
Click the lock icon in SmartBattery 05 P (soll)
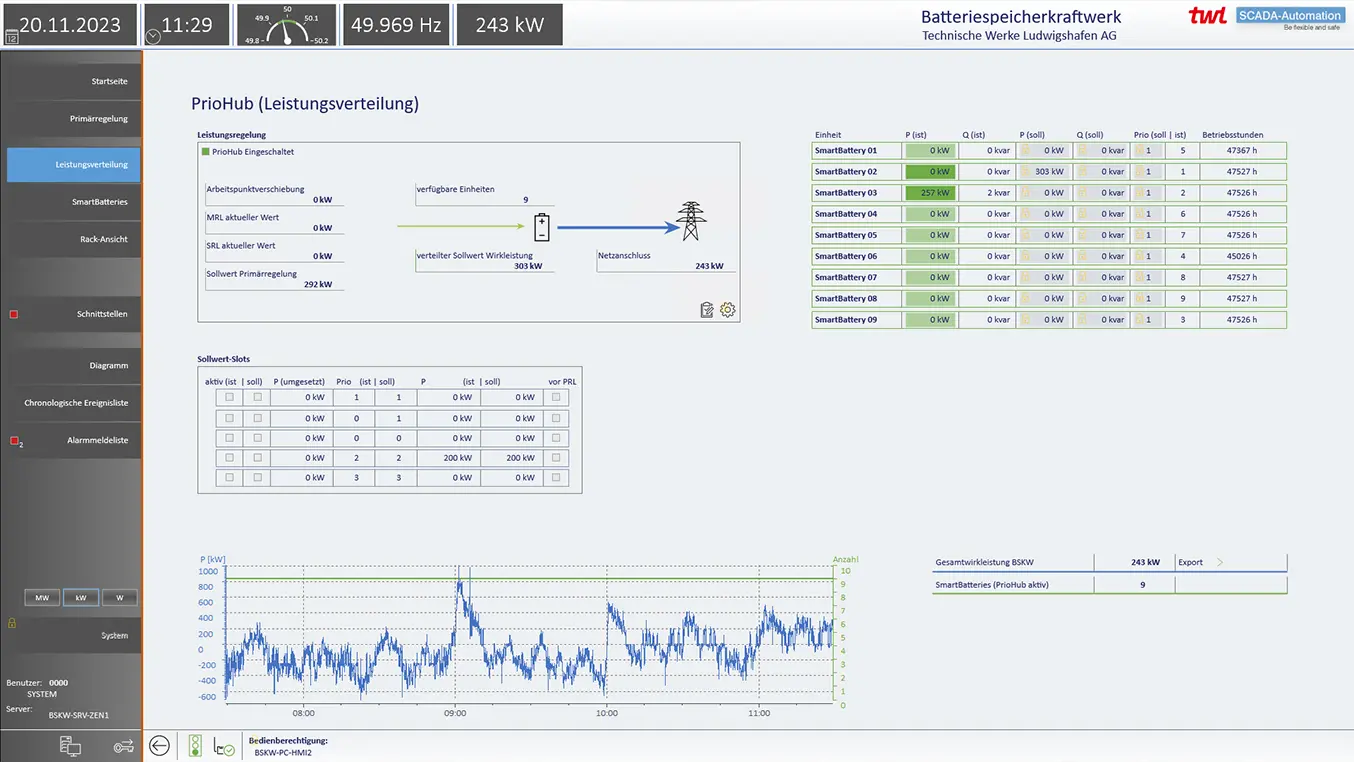(1025, 235)
